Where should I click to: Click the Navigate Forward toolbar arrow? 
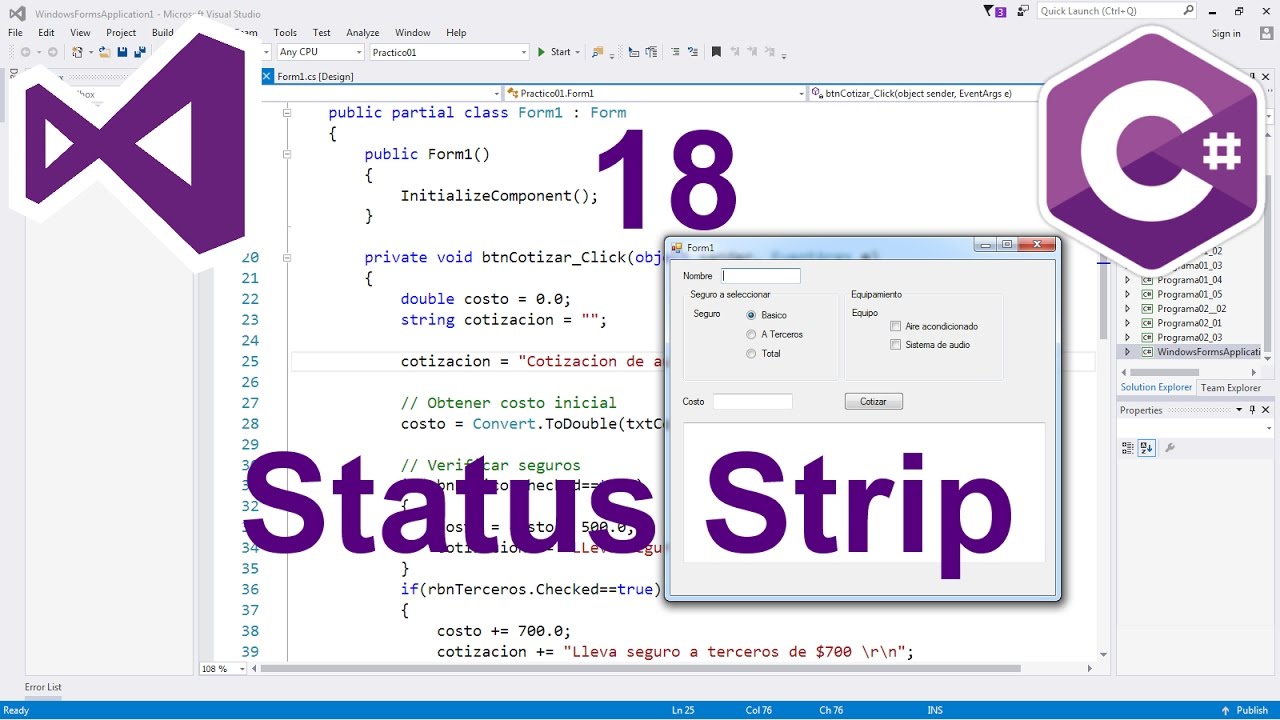click(51, 52)
